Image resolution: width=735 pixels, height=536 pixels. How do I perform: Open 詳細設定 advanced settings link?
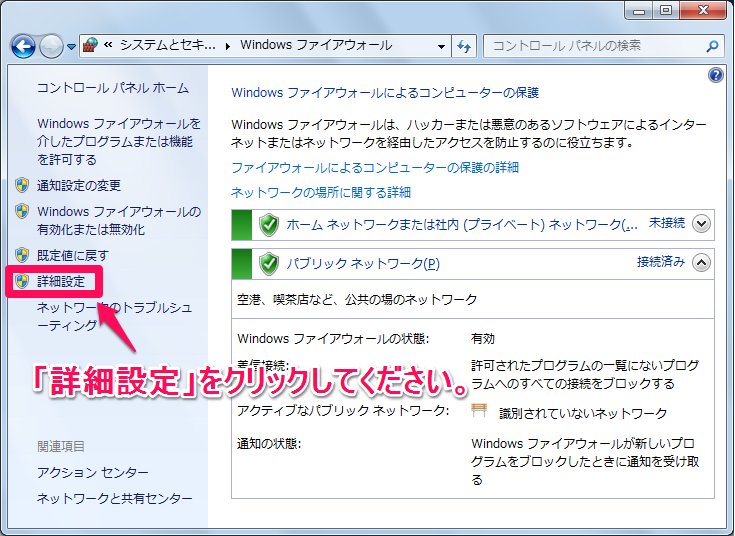(x=61, y=281)
